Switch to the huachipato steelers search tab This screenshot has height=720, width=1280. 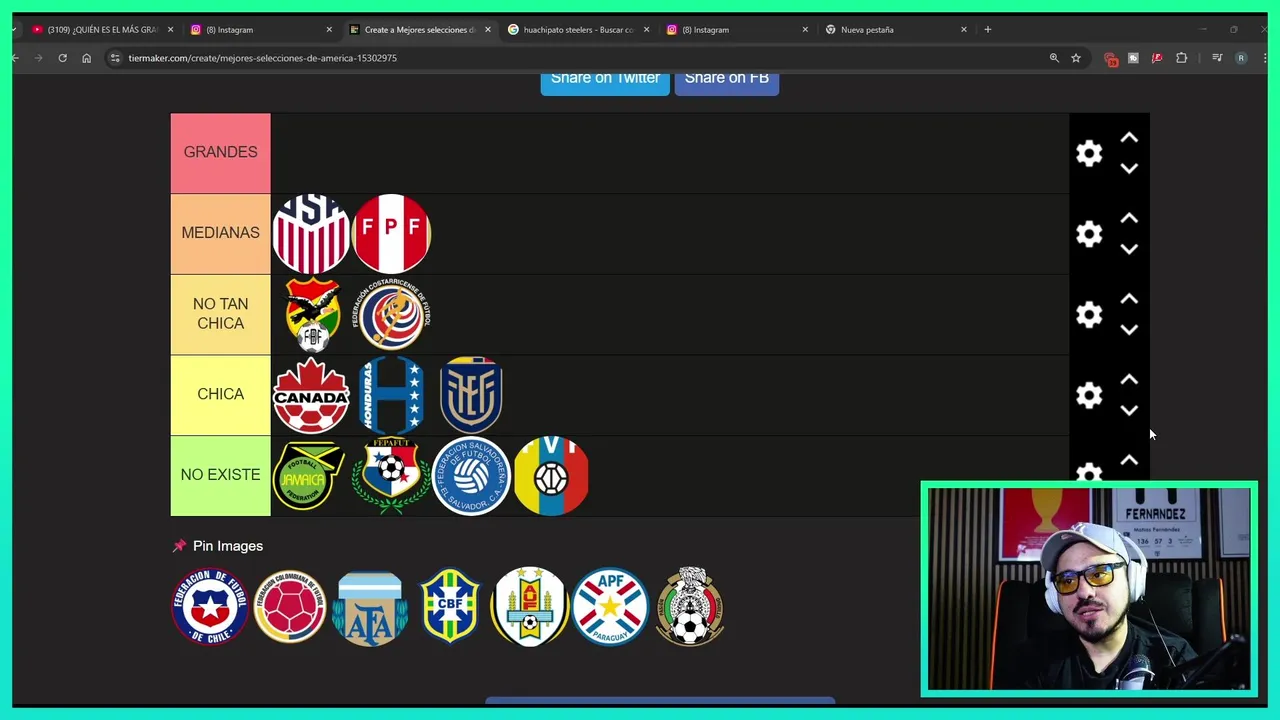577,30
